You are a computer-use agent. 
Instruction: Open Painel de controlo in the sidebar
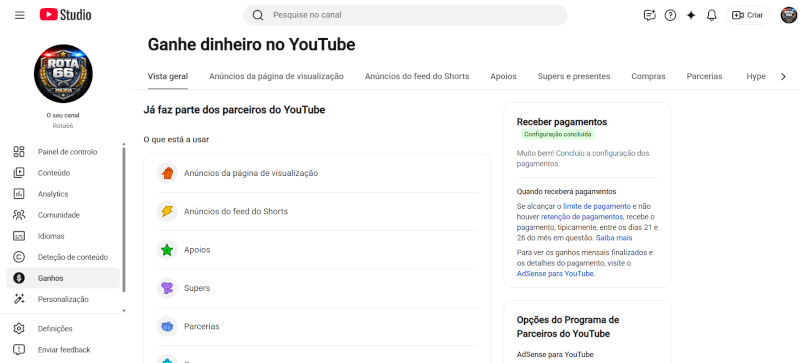click(63, 152)
